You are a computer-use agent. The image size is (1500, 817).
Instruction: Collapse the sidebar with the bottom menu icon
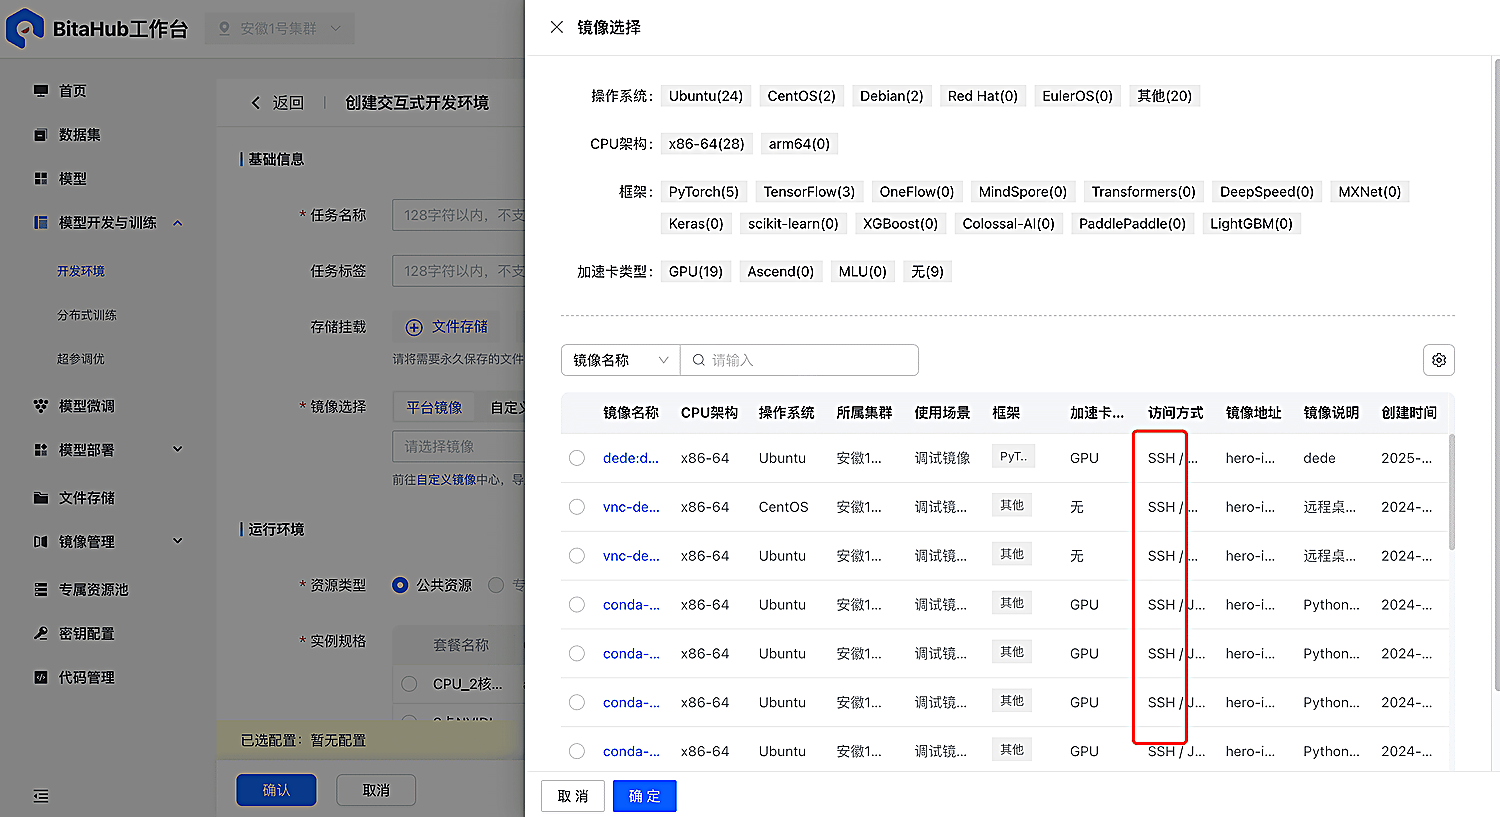pyautogui.click(x=41, y=796)
